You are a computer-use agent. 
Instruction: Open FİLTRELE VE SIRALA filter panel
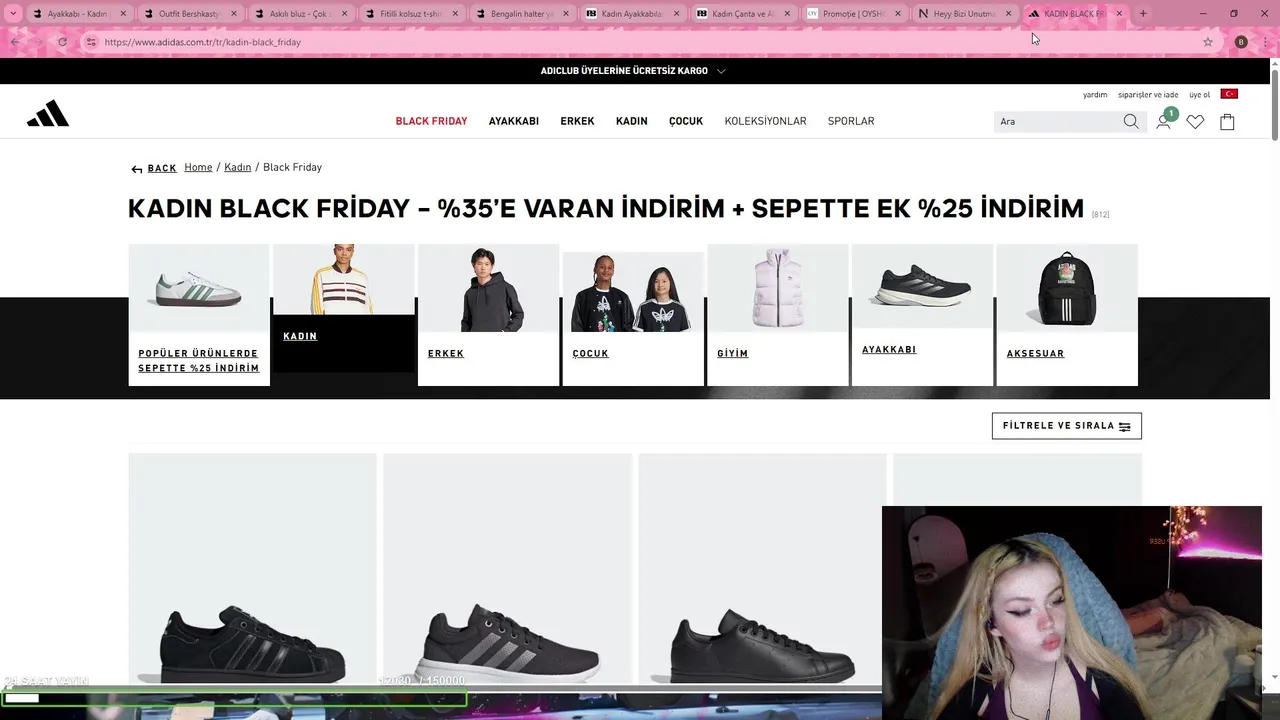point(1066,426)
